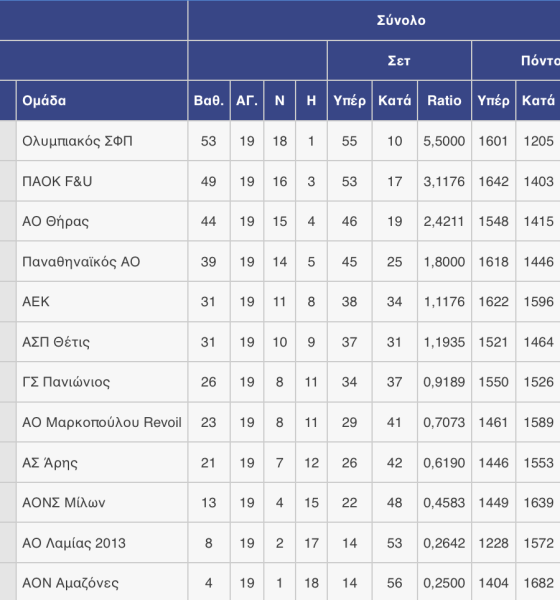
Task: Open ΑΟ Μαρκοπούλου Revoil team entry
Action: (x=102, y=422)
